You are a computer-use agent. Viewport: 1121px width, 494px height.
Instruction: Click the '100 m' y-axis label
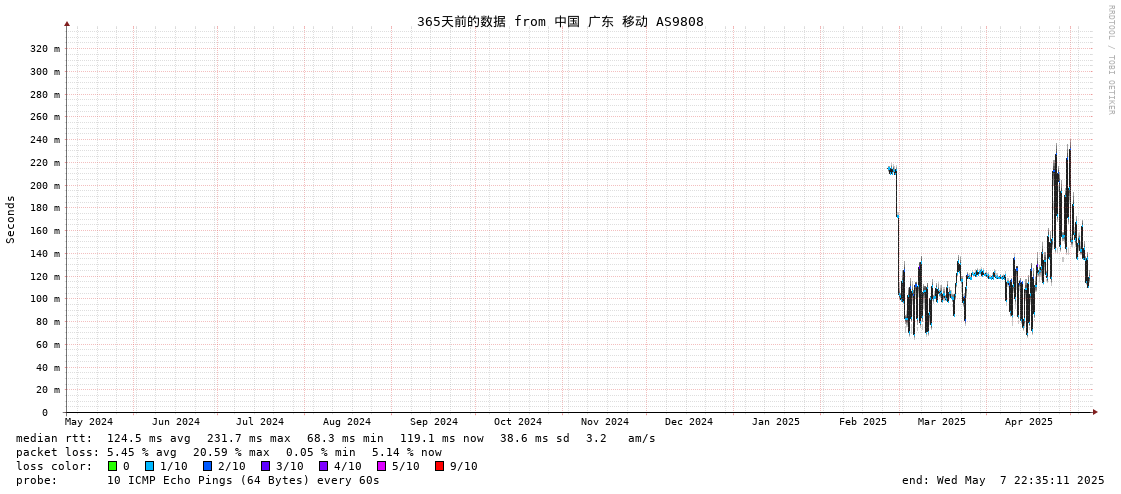pyautogui.click(x=44, y=299)
